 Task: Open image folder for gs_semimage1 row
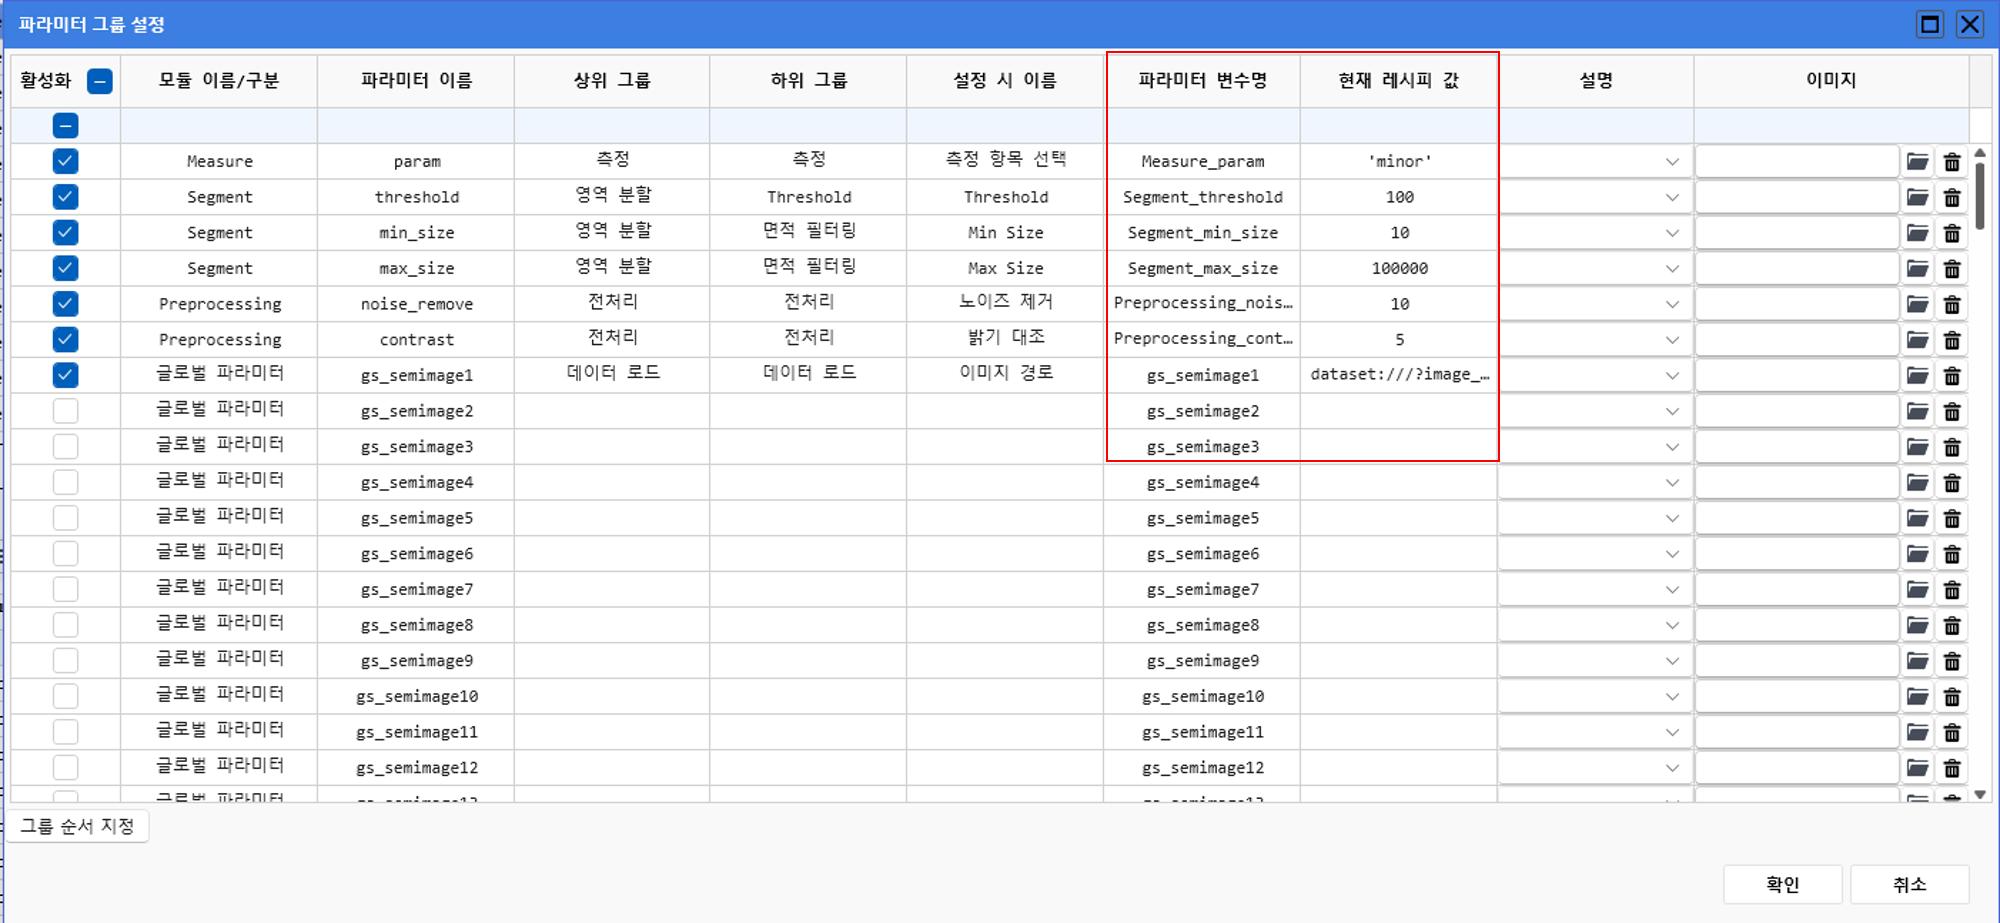point(1916,376)
